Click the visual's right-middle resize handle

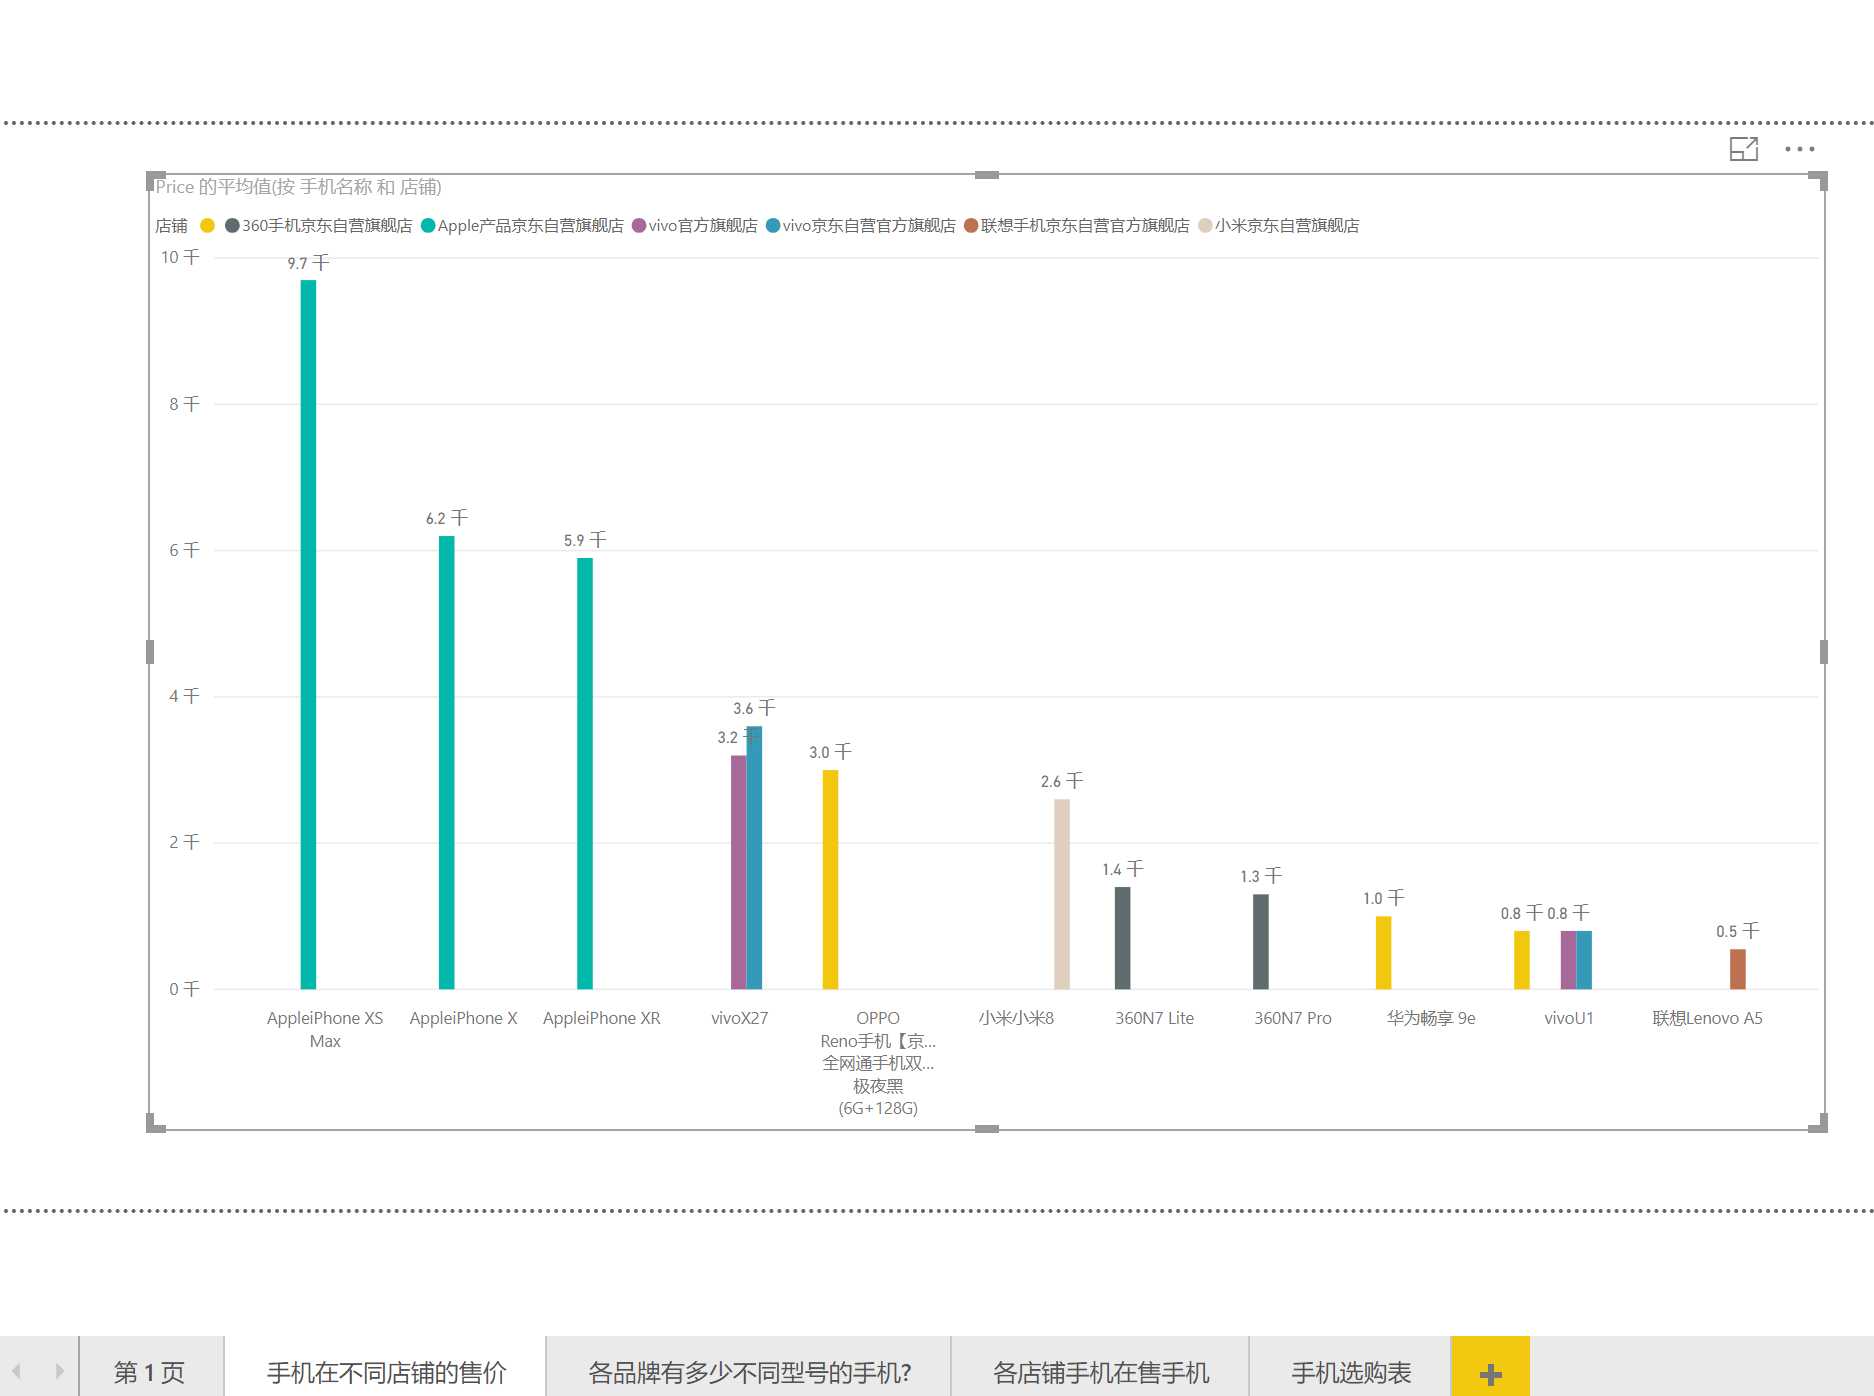[x=1824, y=652]
